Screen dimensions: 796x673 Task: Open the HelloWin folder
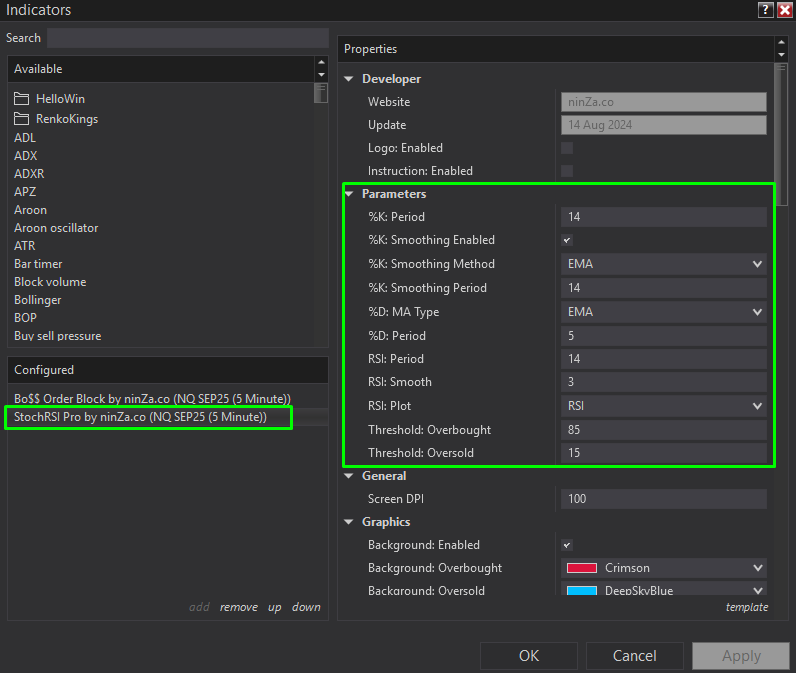(x=50, y=98)
